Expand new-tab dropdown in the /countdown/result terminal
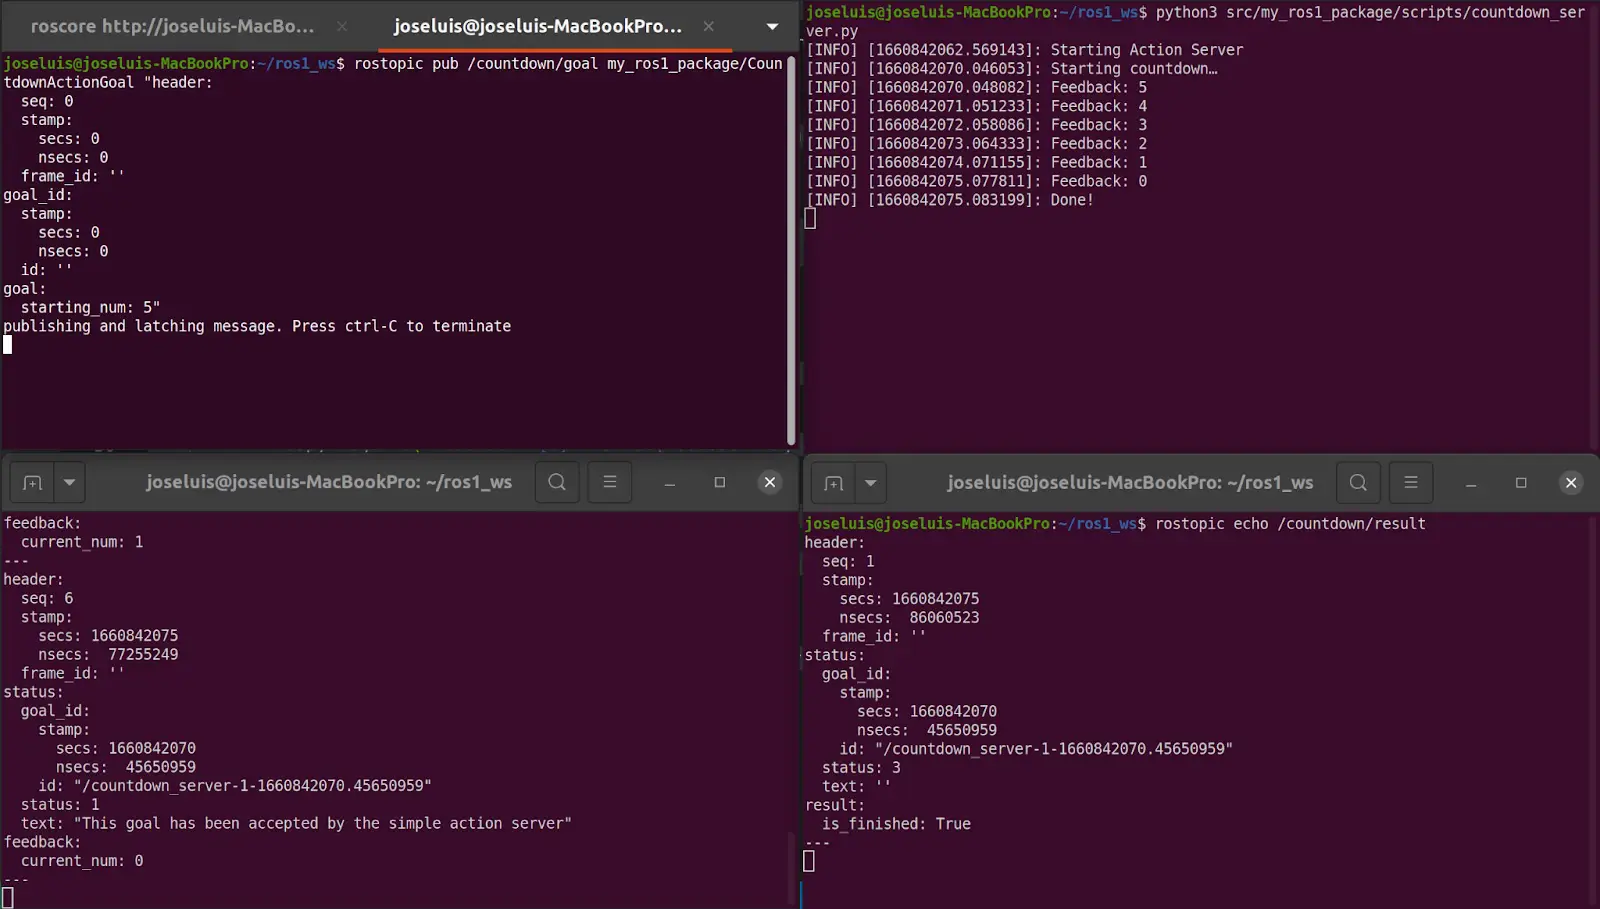Screen dimensions: 1600x909 pyautogui.click(x=871, y=483)
